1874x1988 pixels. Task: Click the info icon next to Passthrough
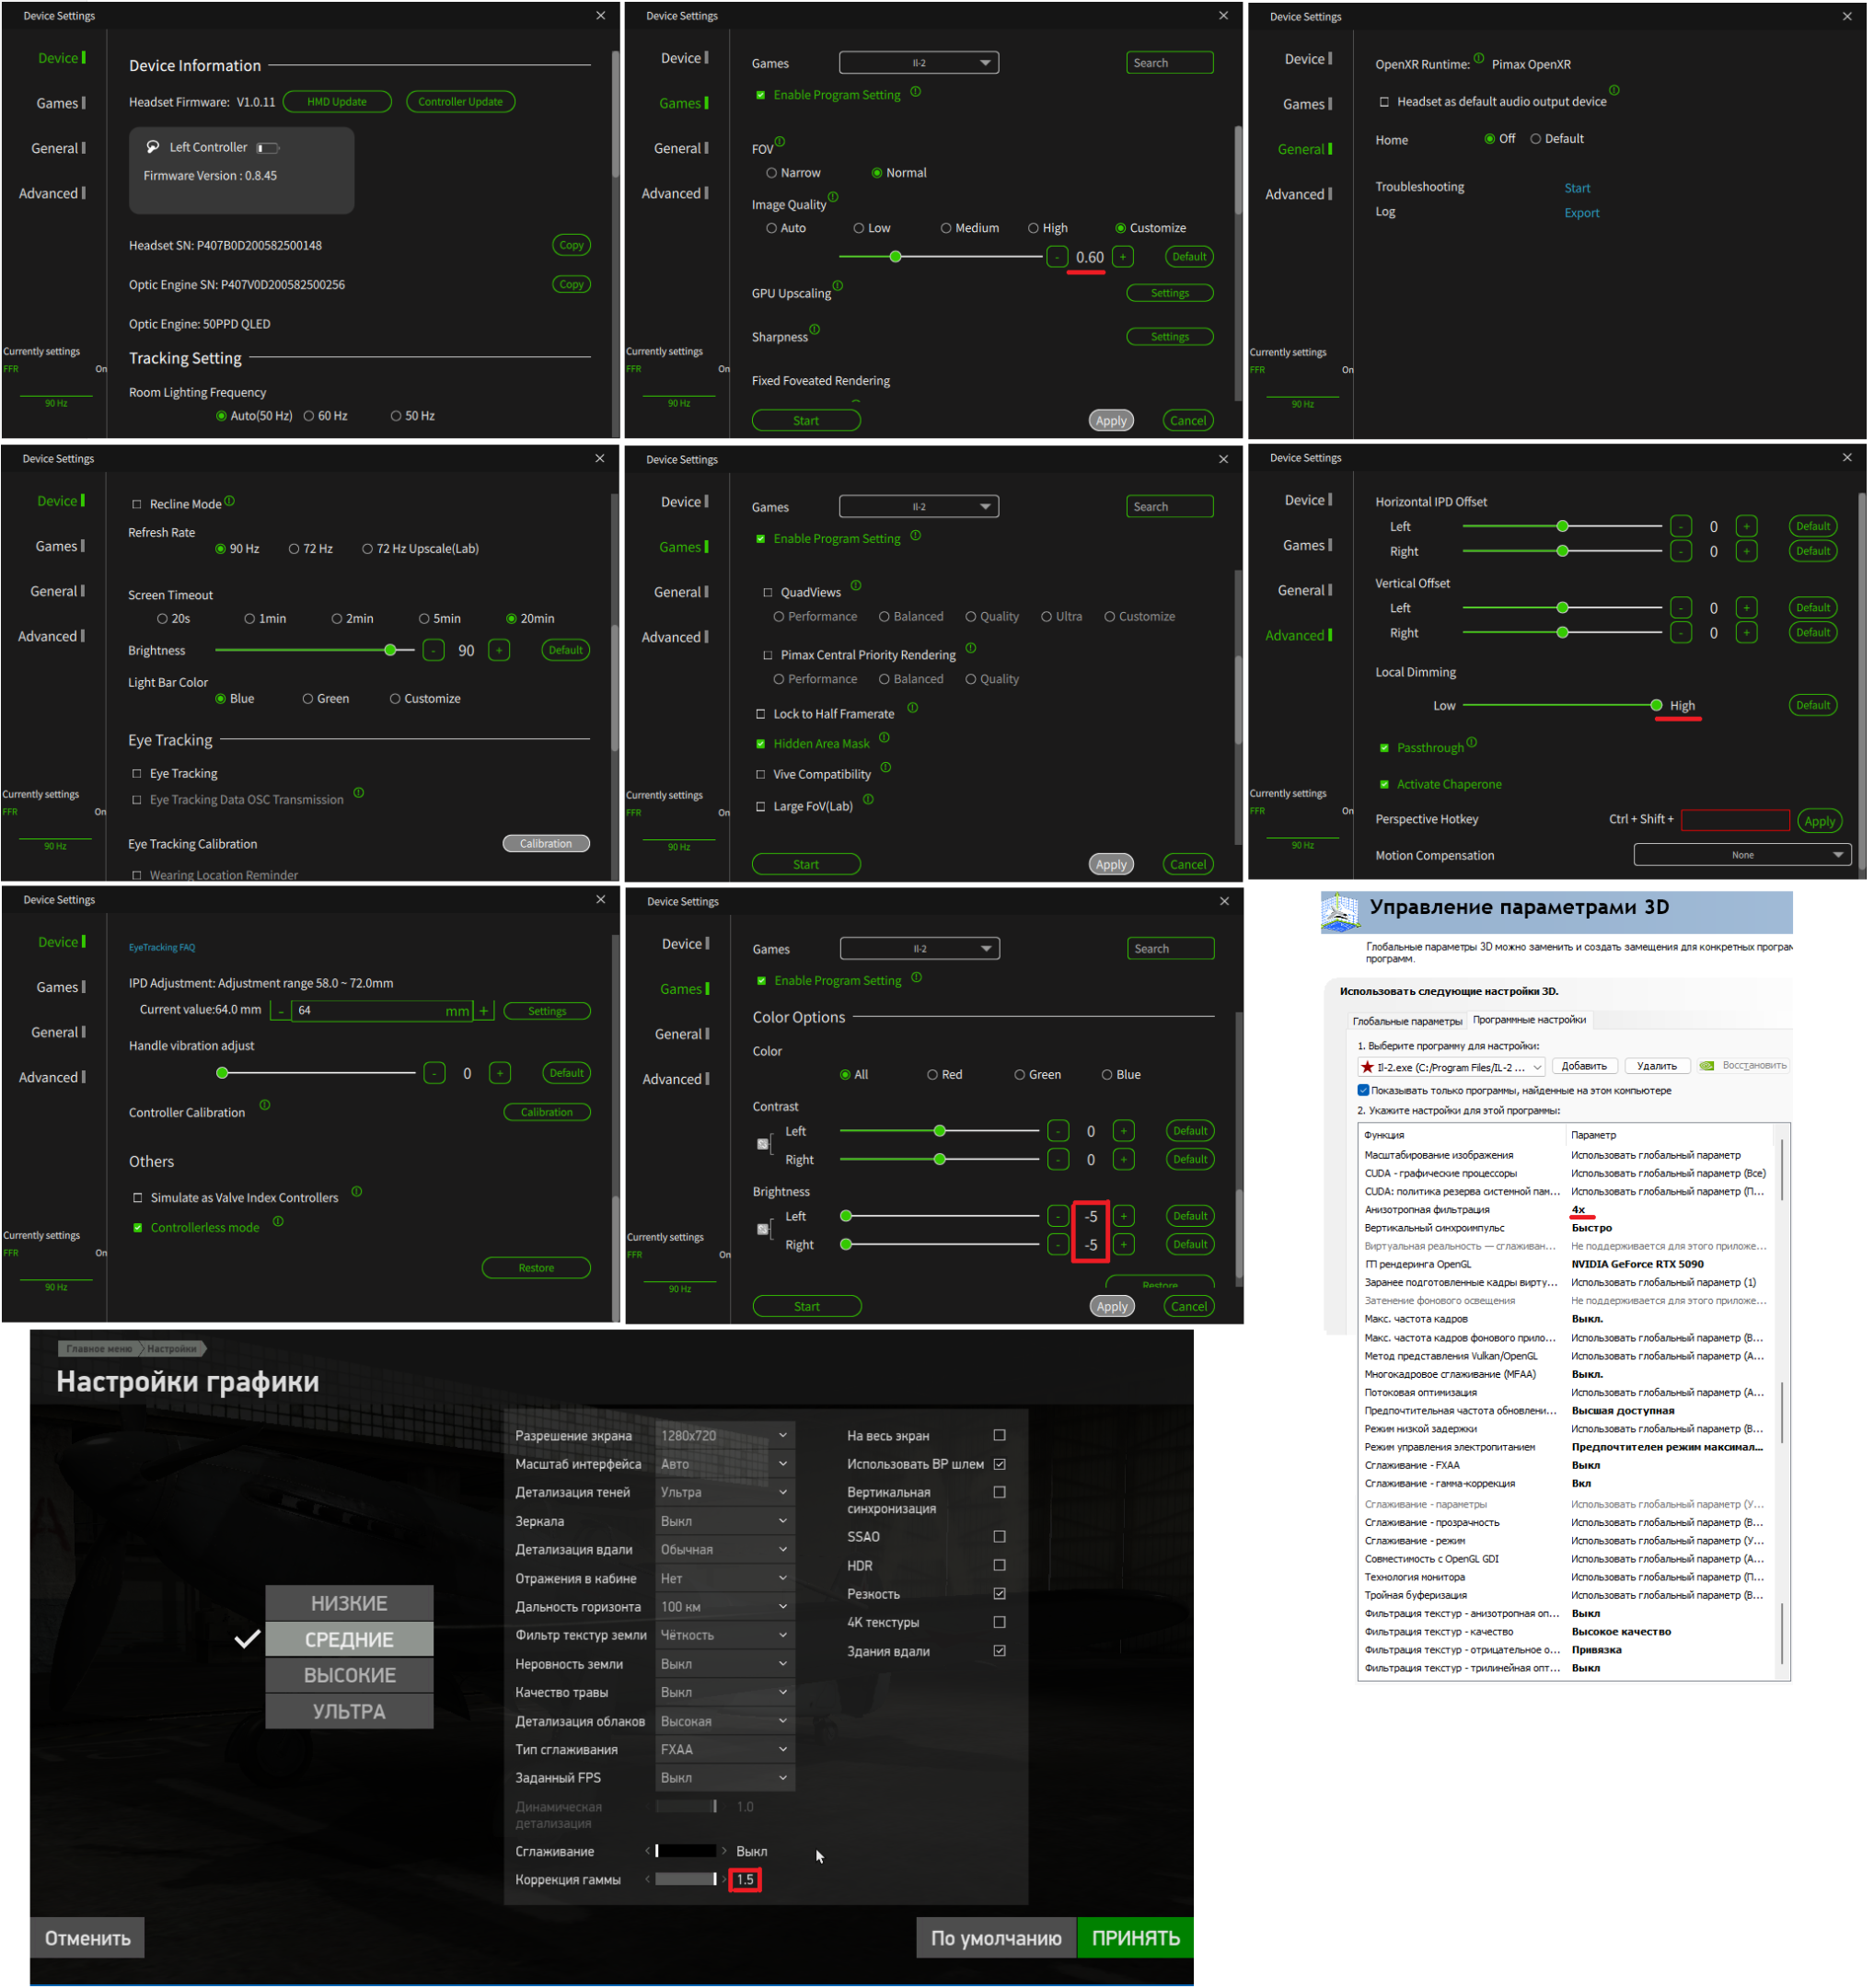coord(1472,743)
